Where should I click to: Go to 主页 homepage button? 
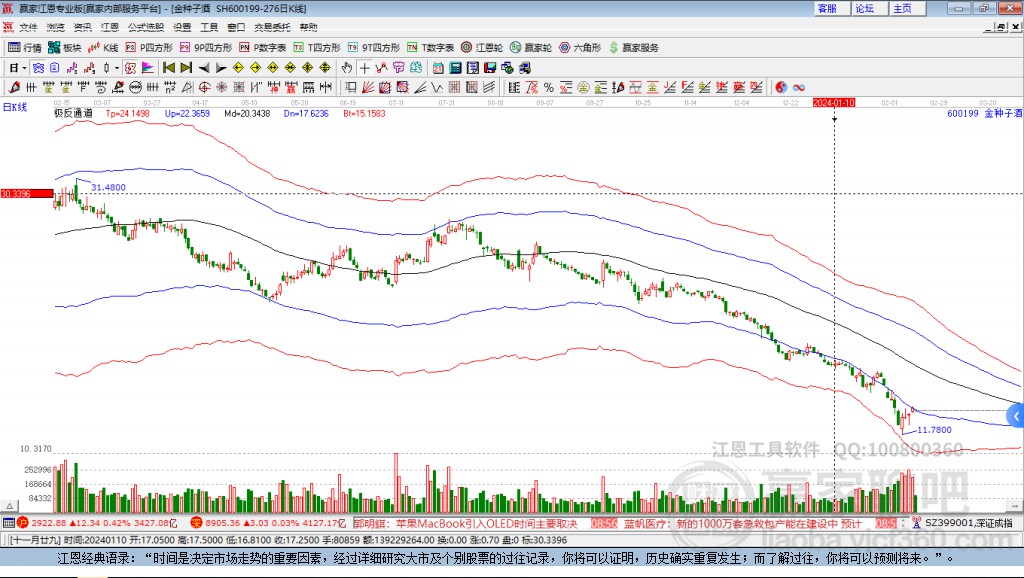tap(902, 8)
